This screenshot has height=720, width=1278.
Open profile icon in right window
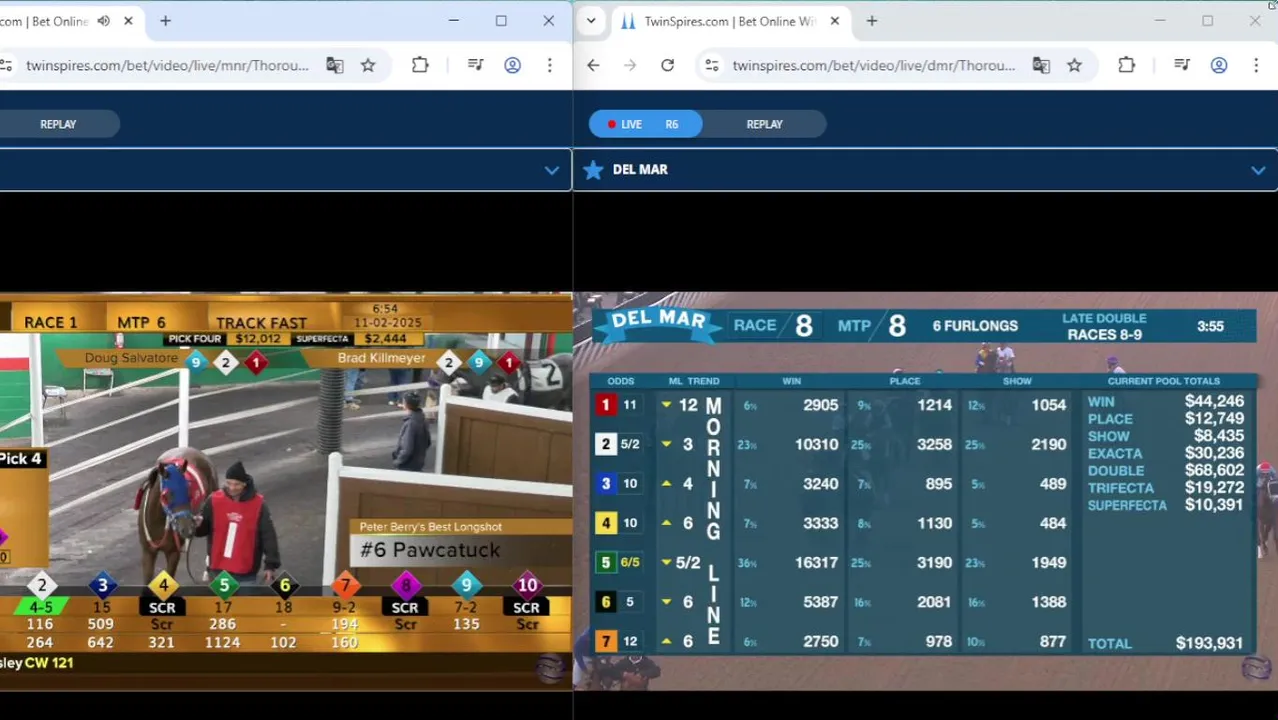tap(1219, 65)
